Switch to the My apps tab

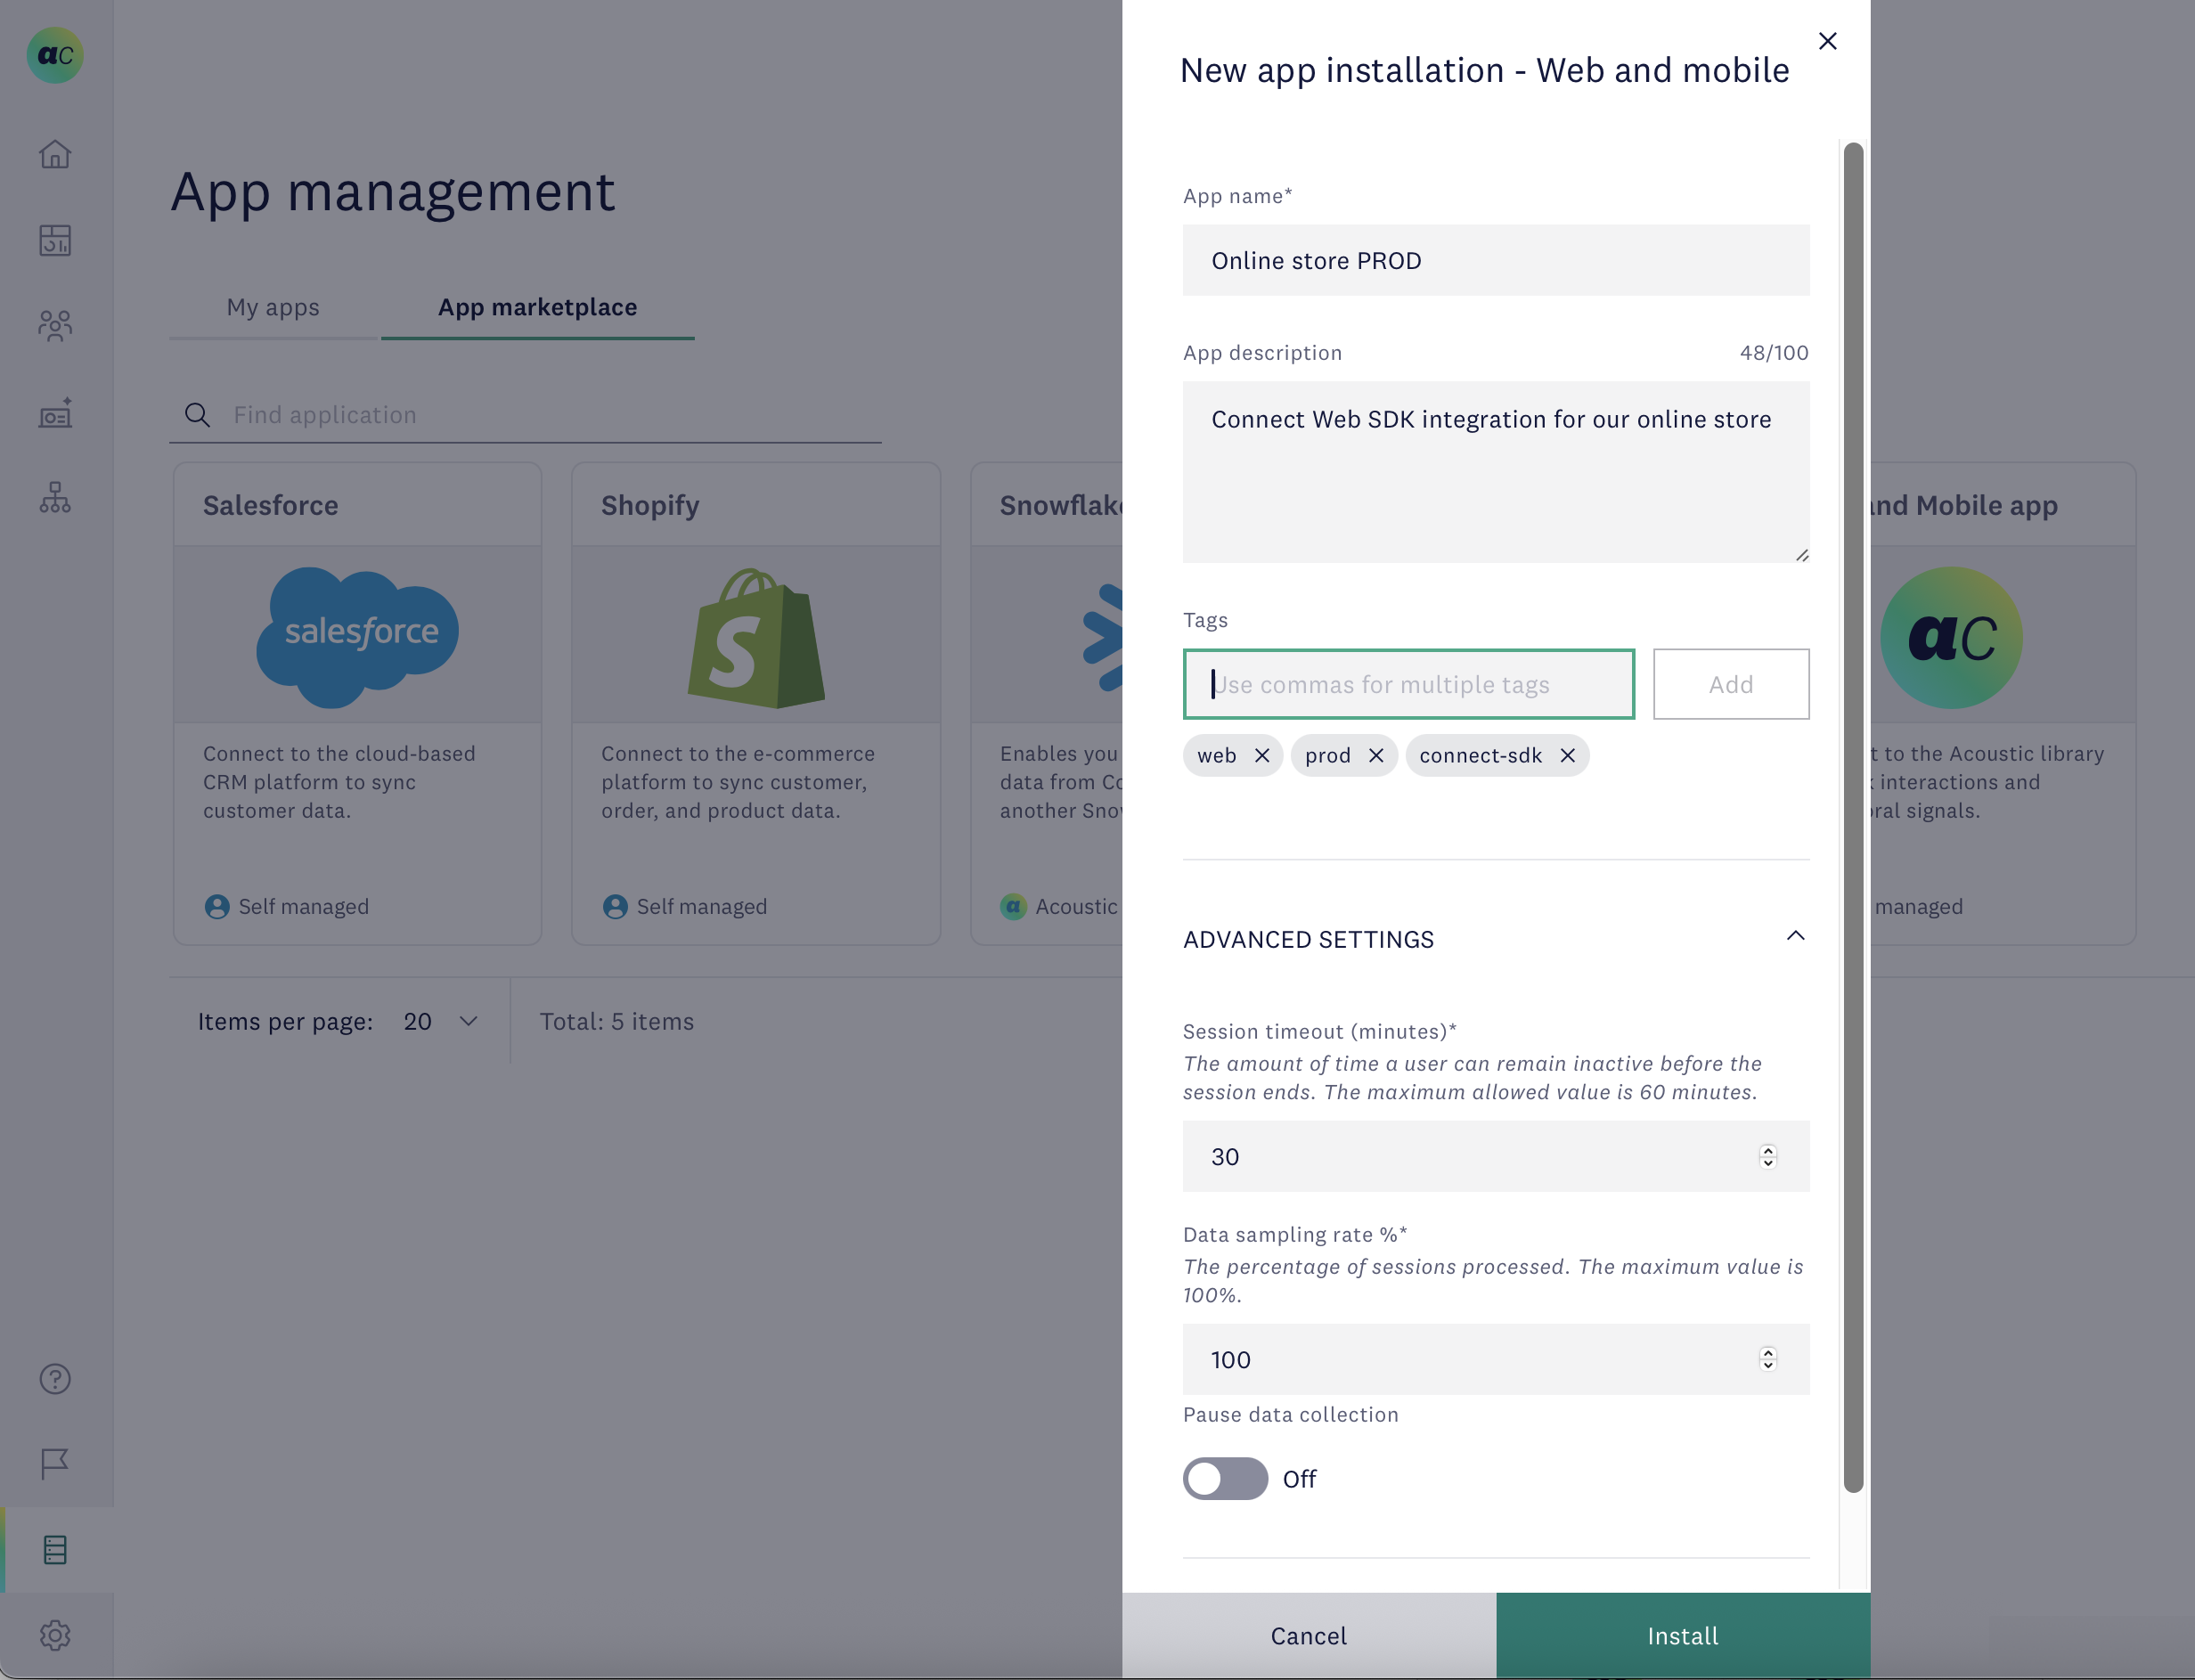[272, 307]
